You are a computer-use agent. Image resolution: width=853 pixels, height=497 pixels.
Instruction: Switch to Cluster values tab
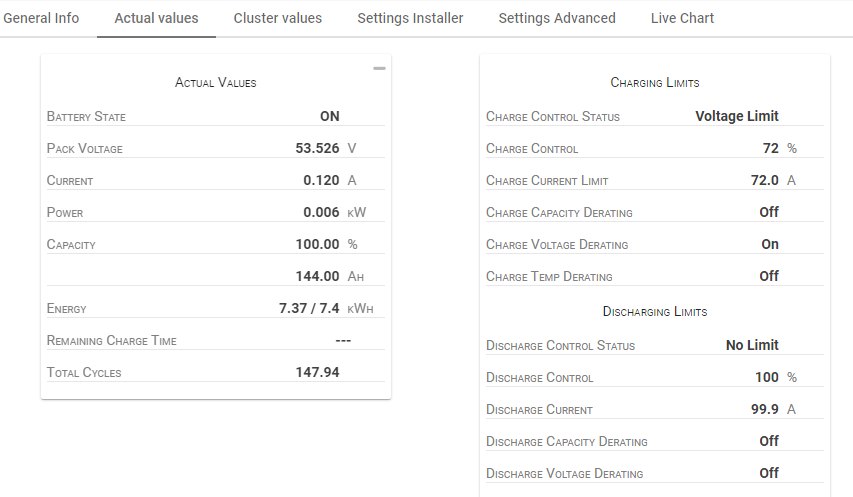(277, 18)
